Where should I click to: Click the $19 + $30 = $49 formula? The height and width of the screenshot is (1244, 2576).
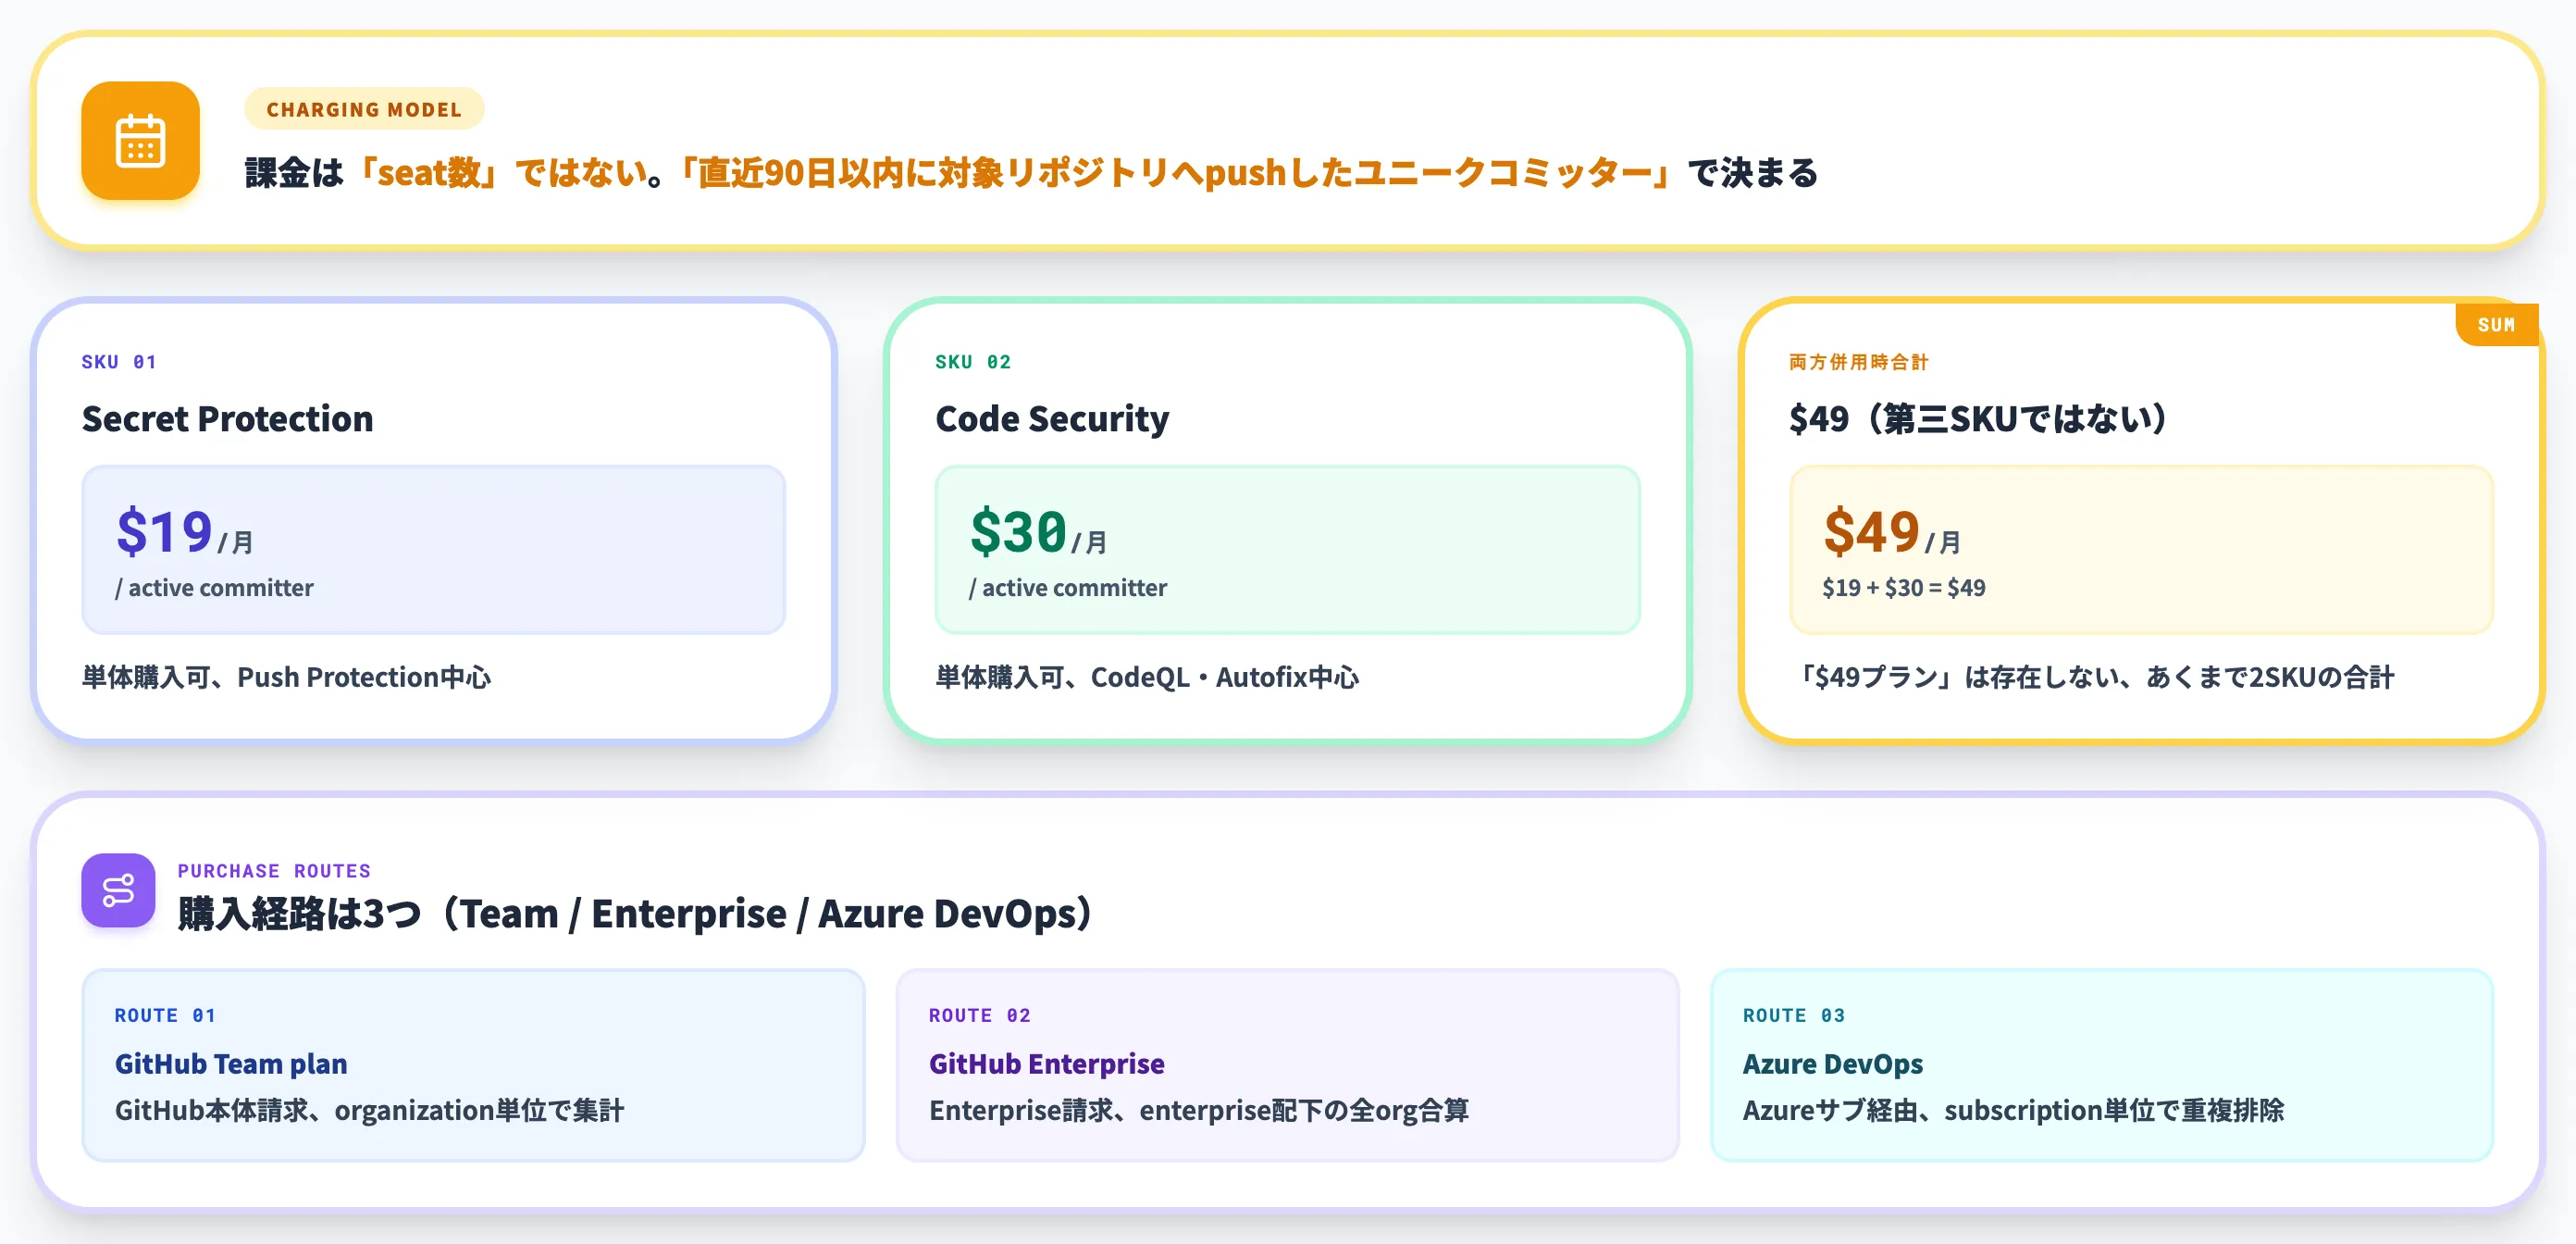click(x=1904, y=588)
